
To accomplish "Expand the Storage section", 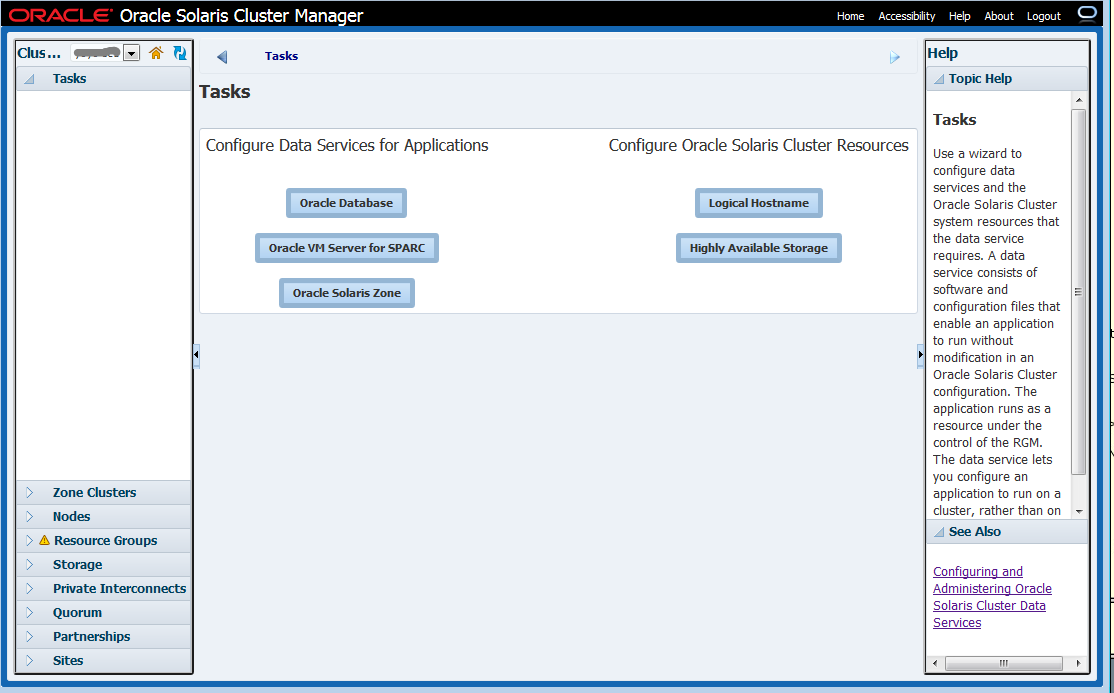I will click(29, 564).
